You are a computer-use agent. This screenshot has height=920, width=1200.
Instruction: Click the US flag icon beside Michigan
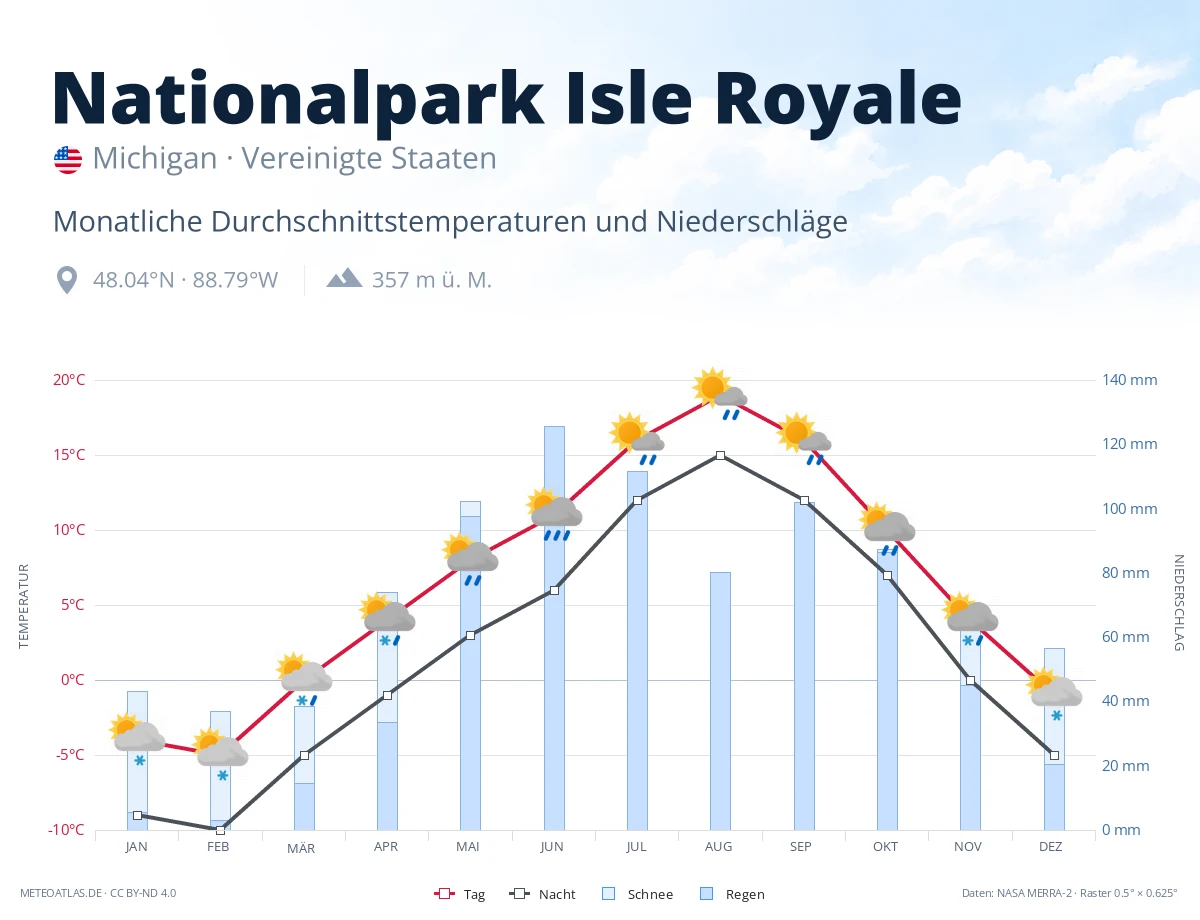(68, 159)
